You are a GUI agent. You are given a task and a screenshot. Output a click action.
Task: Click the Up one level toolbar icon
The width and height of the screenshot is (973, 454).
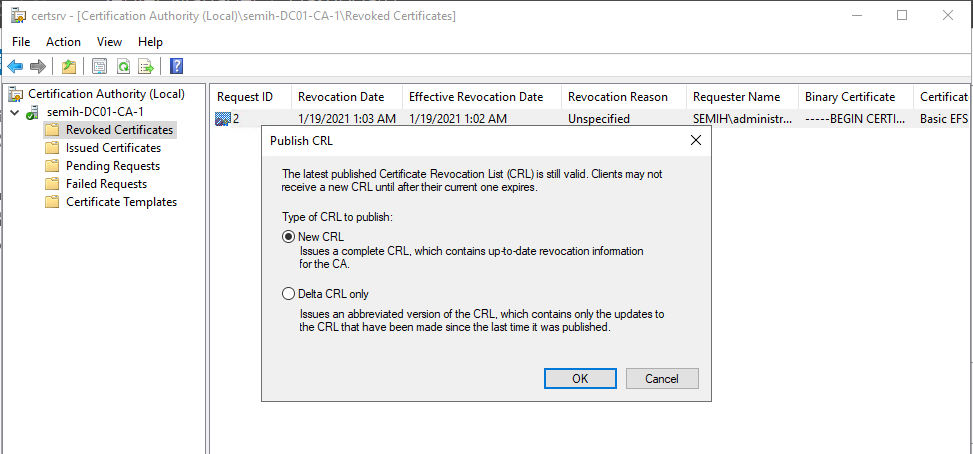coord(68,67)
